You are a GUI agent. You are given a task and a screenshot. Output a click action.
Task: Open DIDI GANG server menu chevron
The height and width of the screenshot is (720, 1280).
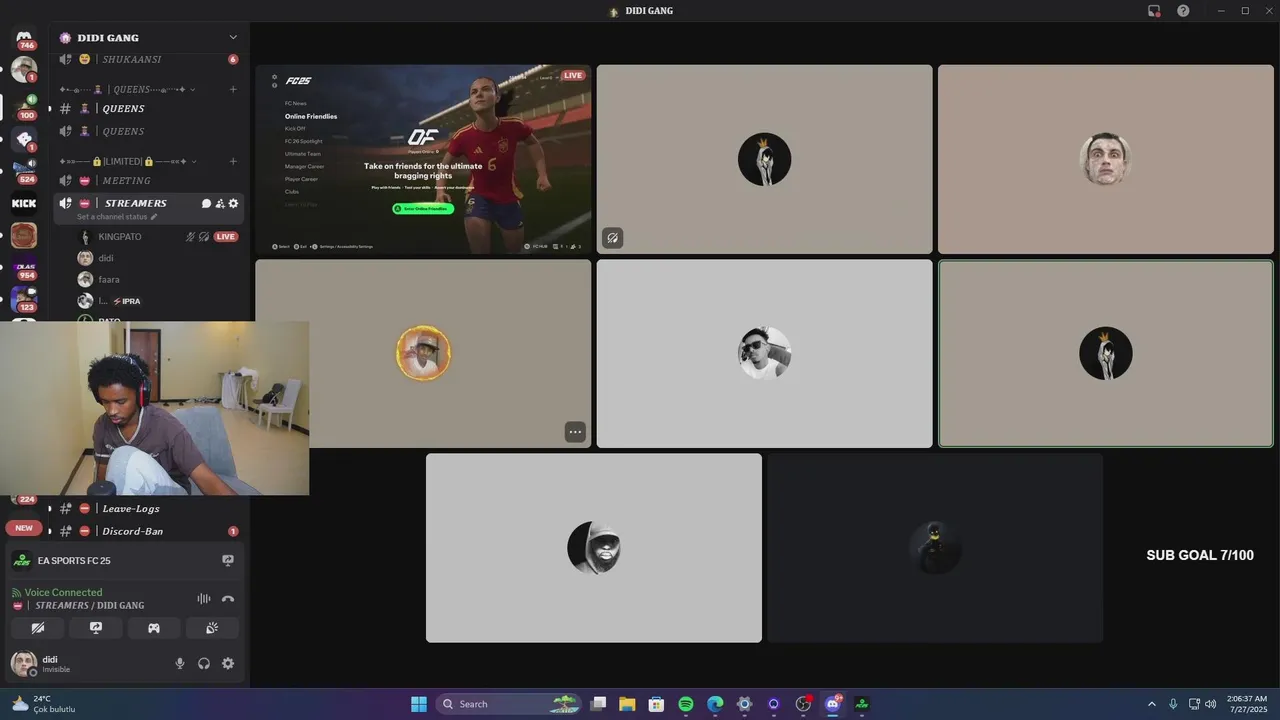point(233,37)
